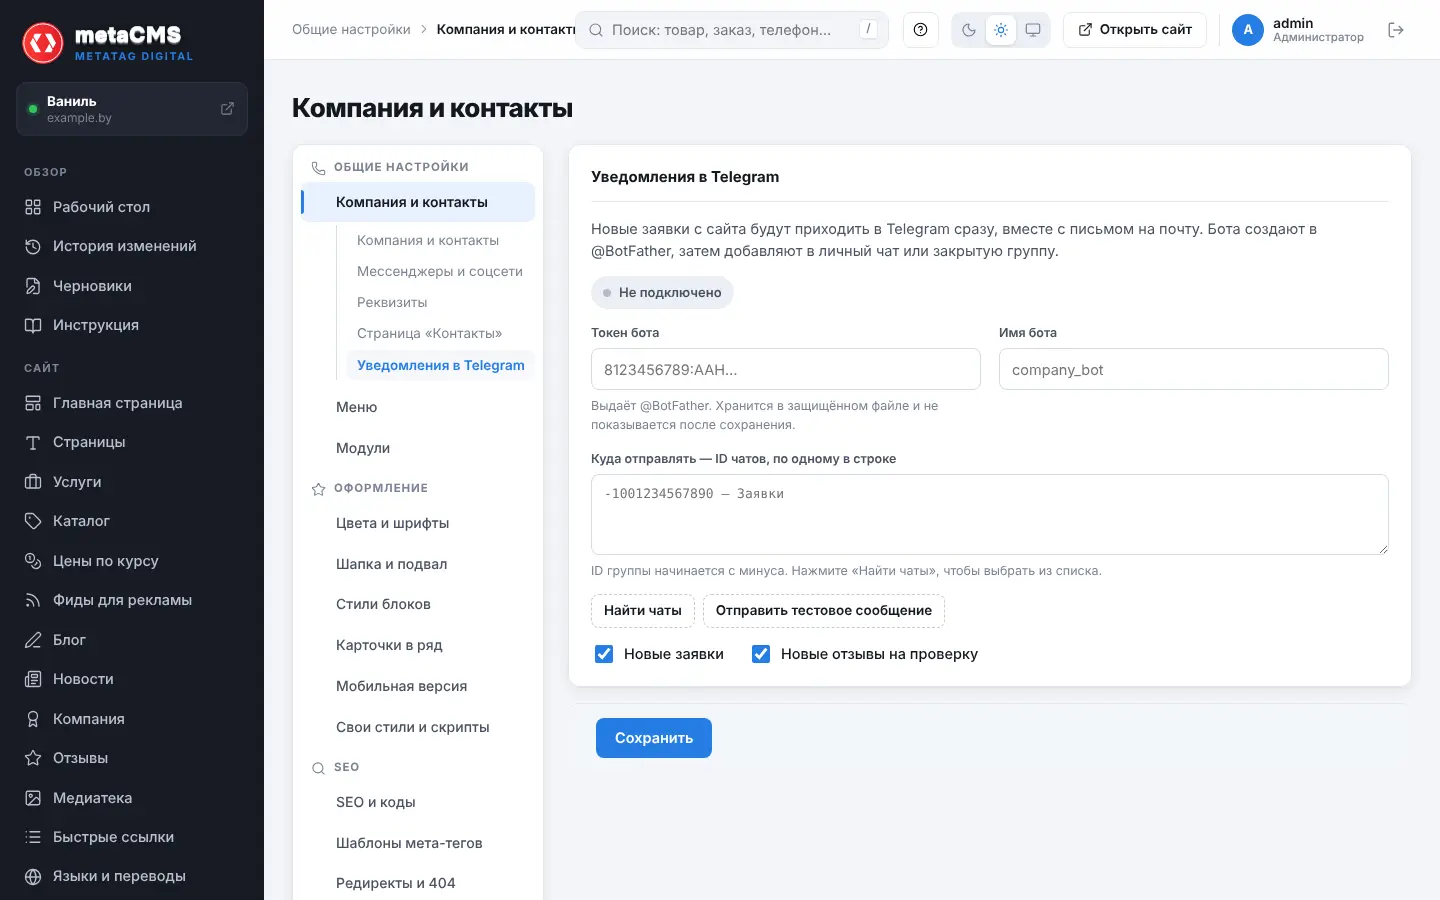Viewport: 1440px width, 900px height.
Task: Log out with the exit icon
Action: 1396,30
